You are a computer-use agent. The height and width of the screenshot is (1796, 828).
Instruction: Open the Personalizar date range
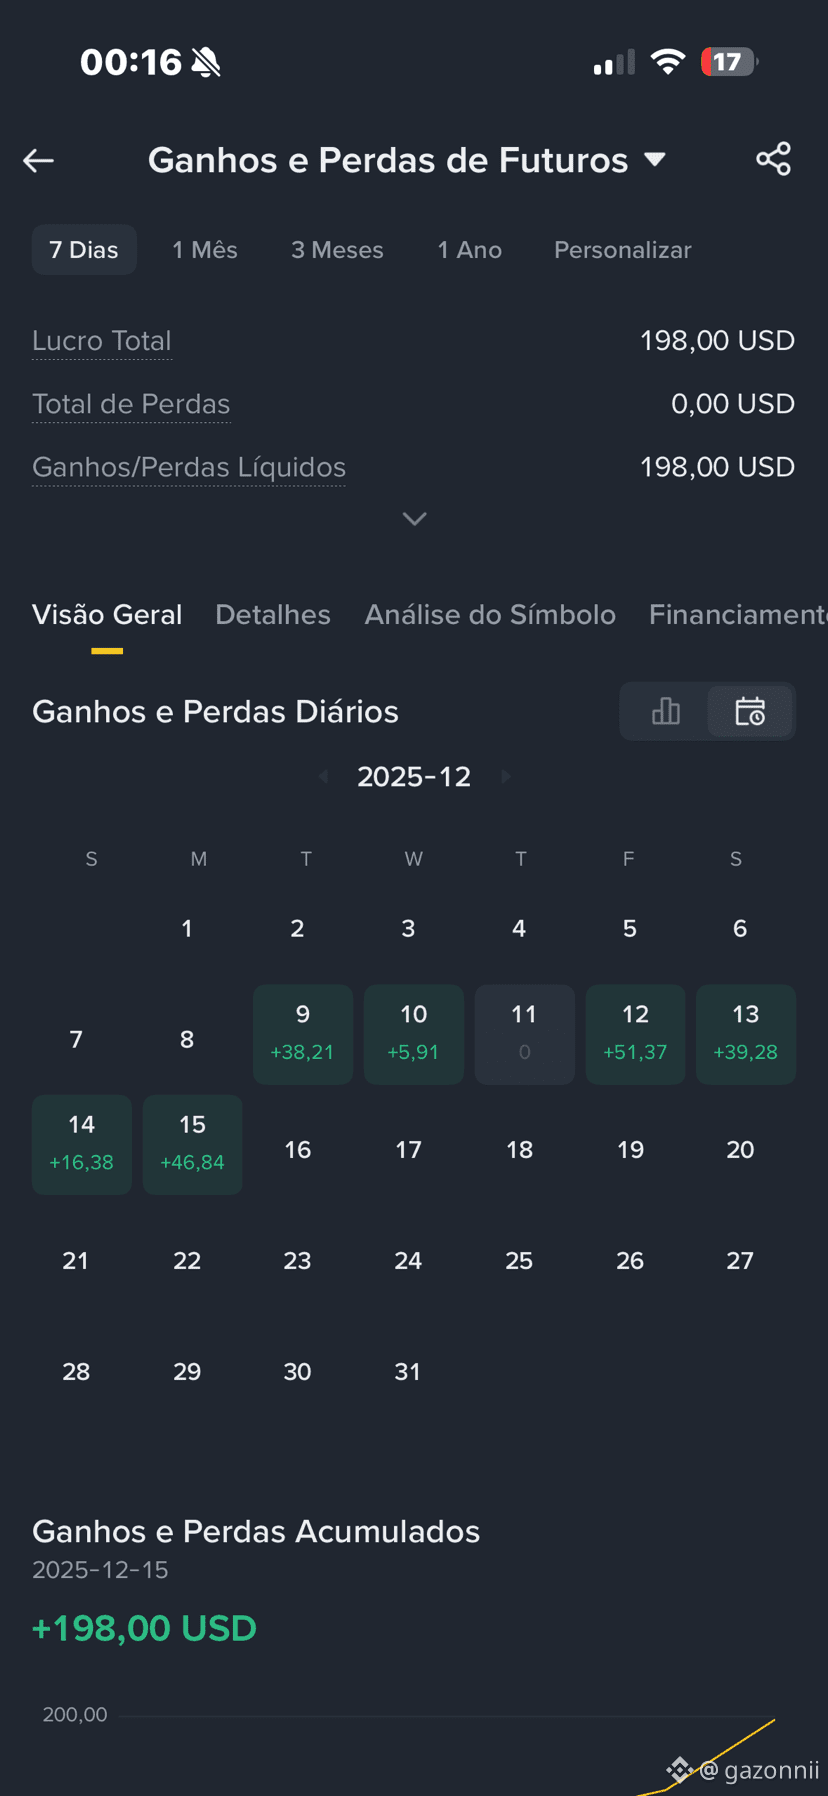pyautogui.click(x=623, y=250)
